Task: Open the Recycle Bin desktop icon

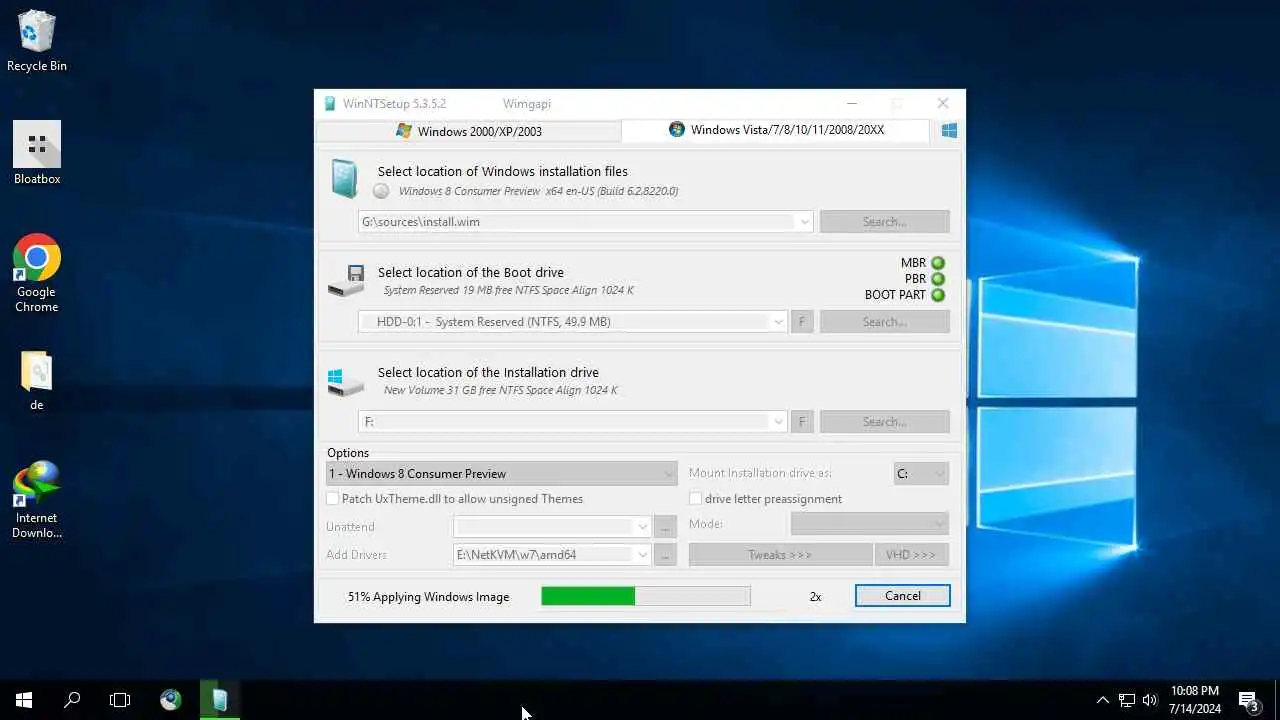Action: coord(37,41)
